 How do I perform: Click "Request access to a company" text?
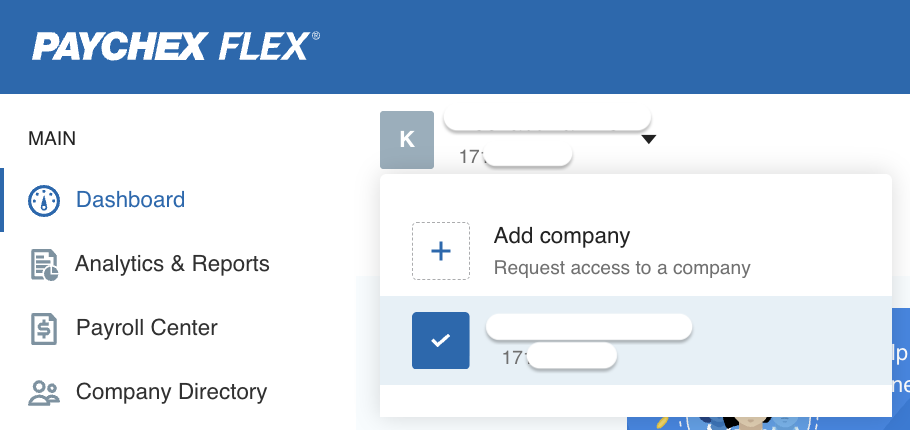pyautogui.click(x=621, y=268)
